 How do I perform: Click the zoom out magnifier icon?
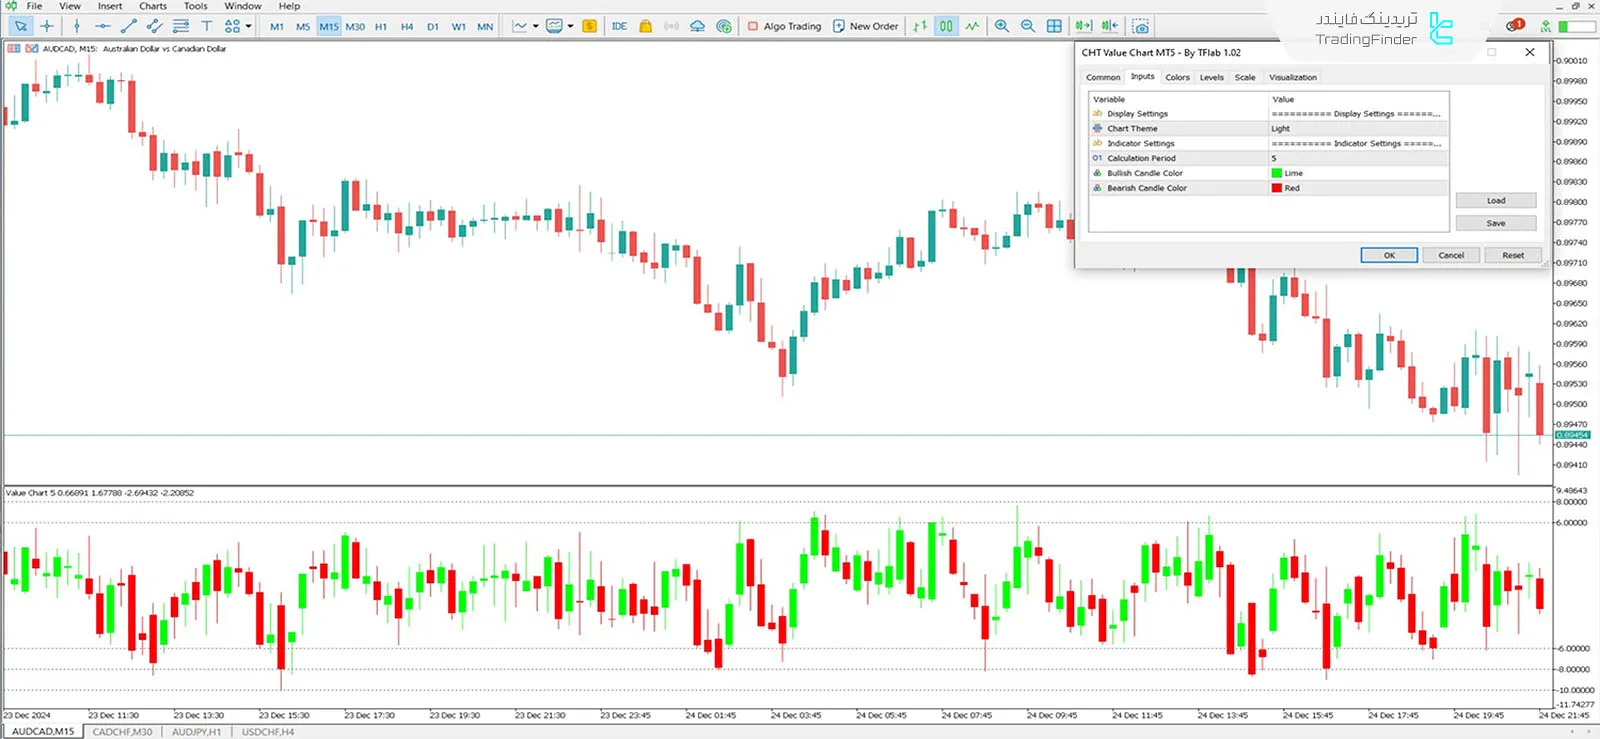pos(1027,26)
